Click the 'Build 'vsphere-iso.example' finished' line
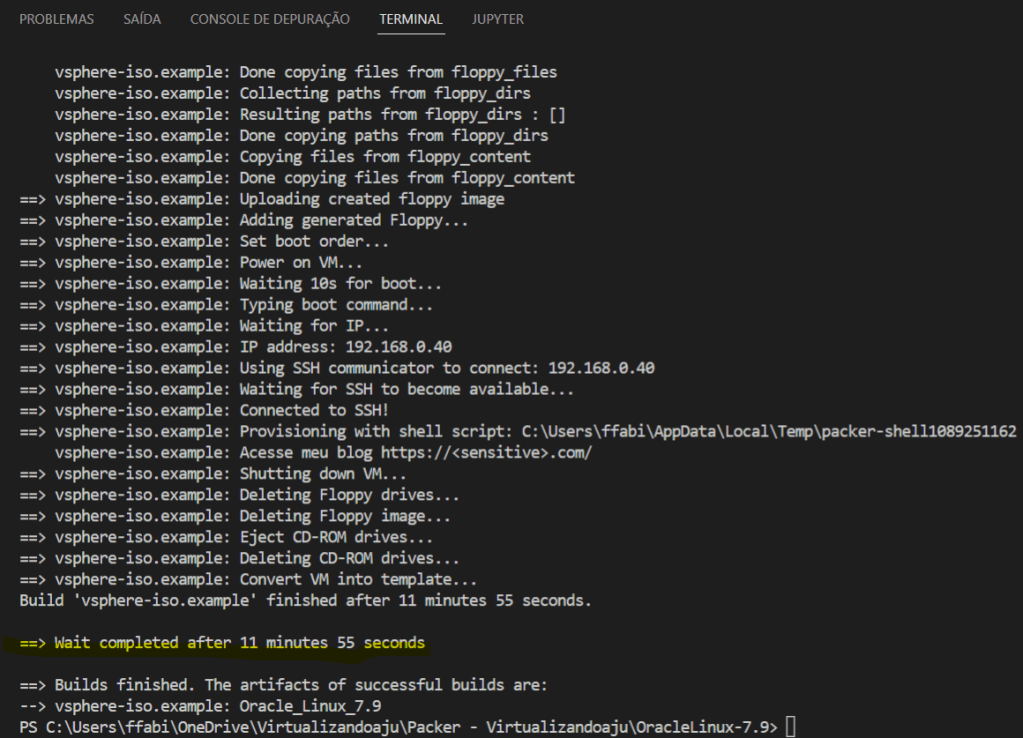The image size is (1023, 738). click(305, 601)
